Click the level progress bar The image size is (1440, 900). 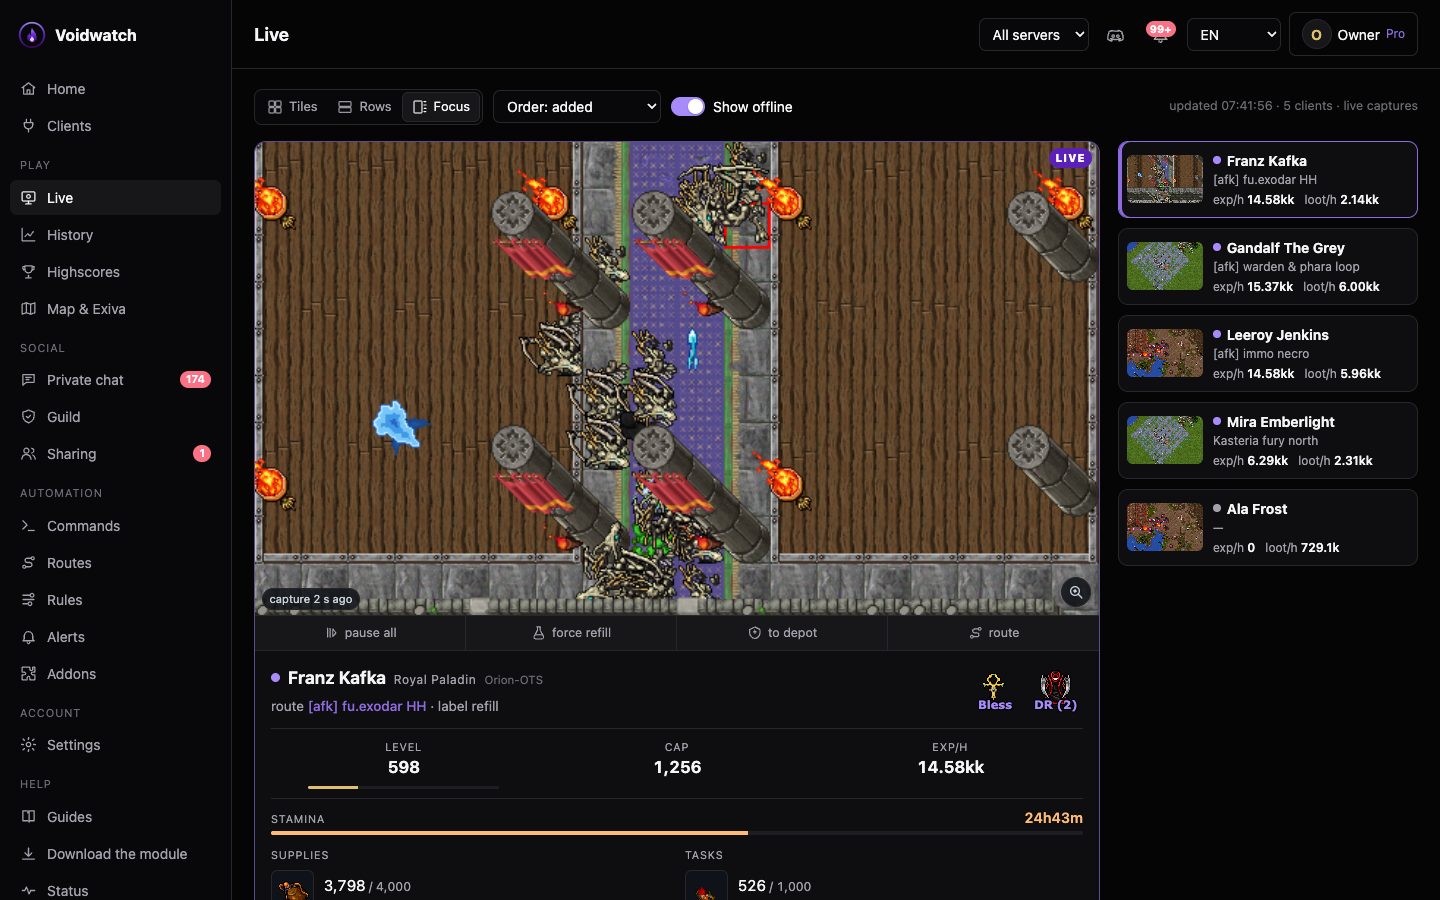tap(403, 787)
